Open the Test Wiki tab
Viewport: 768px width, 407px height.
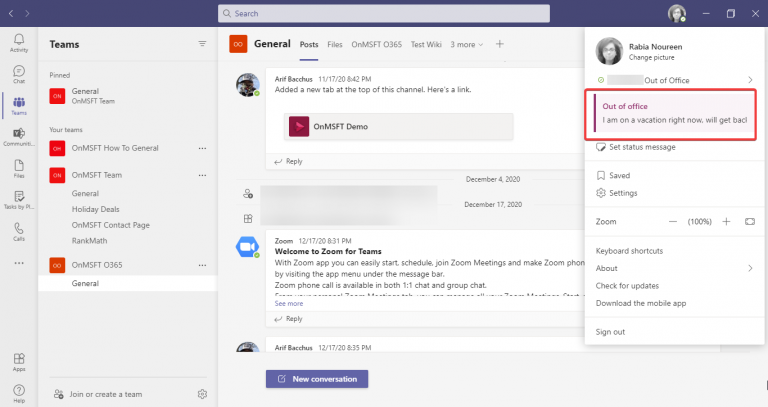click(x=426, y=45)
